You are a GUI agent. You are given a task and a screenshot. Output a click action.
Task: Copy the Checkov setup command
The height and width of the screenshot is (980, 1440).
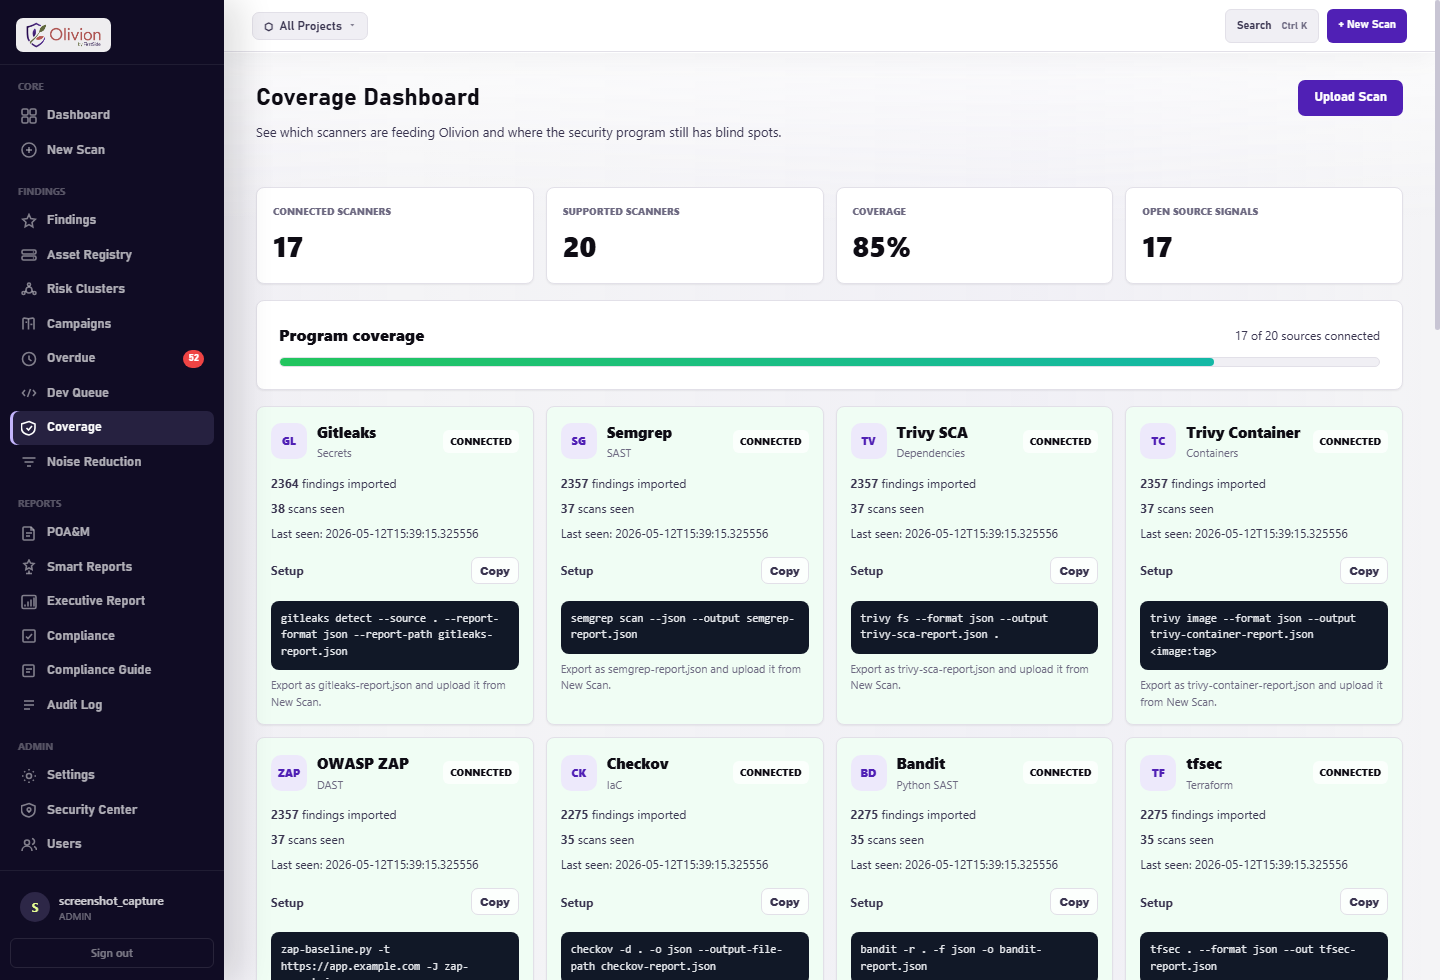pos(785,902)
